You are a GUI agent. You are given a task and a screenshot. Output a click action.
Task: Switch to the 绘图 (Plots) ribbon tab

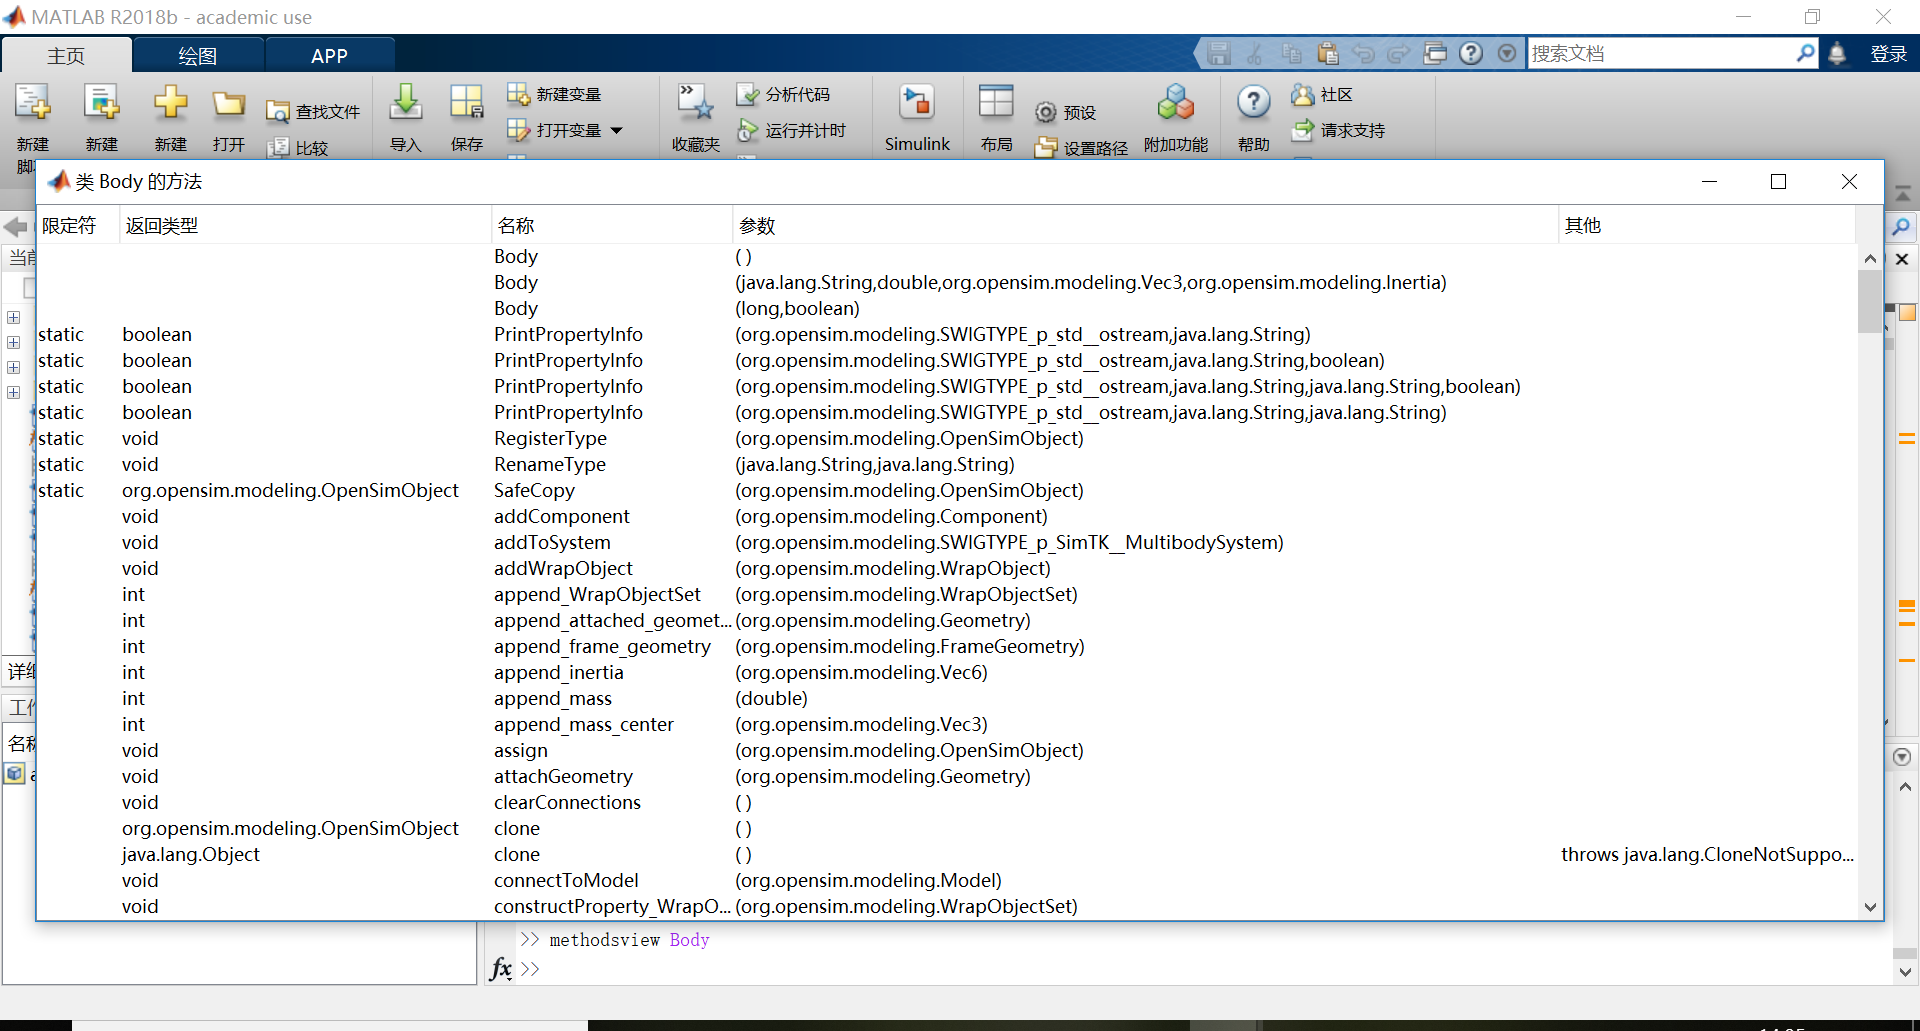point(197,55)
